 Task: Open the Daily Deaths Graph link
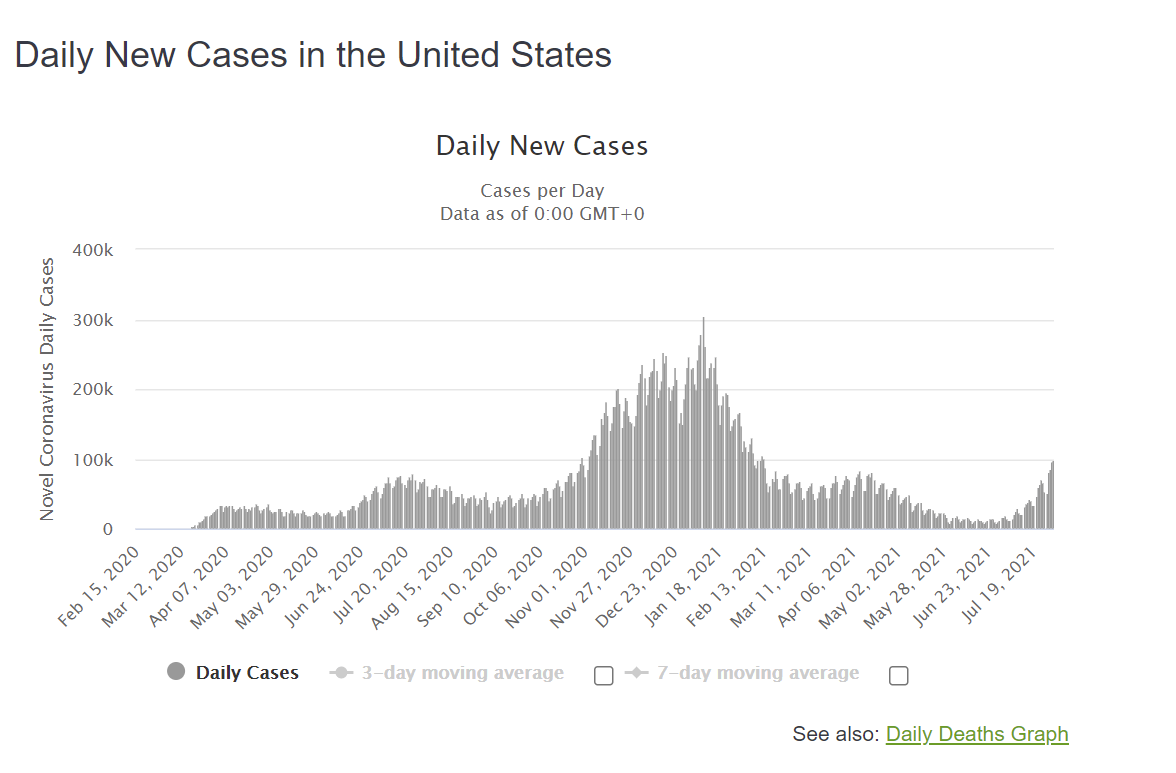(x=976, y=733)
